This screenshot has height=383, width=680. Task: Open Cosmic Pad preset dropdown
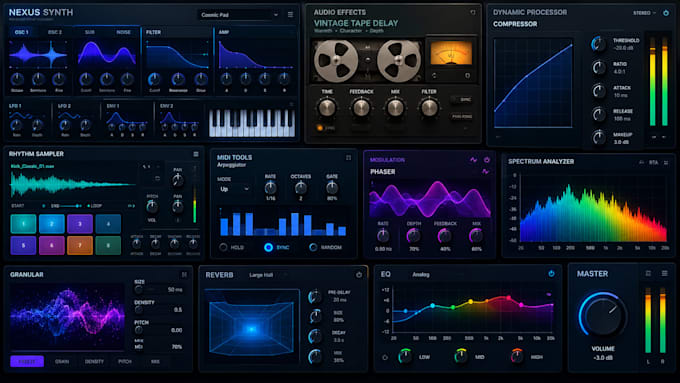click(239, 15)
